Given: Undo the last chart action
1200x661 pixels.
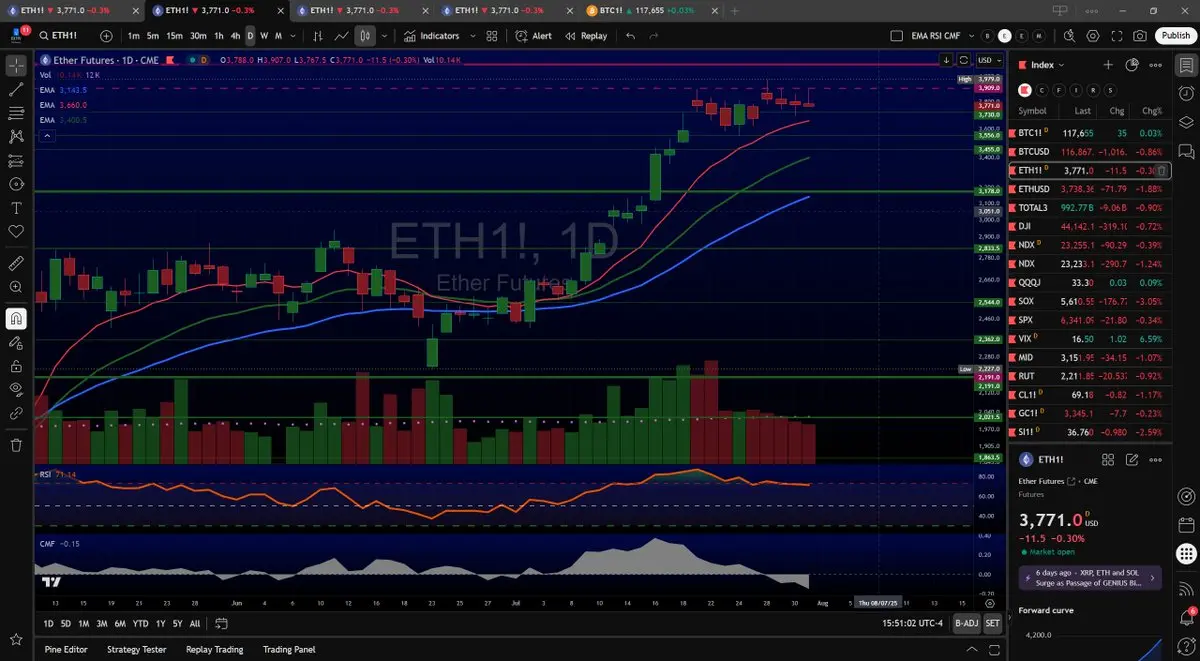Looking at the screenshot, I should [630, 36].
